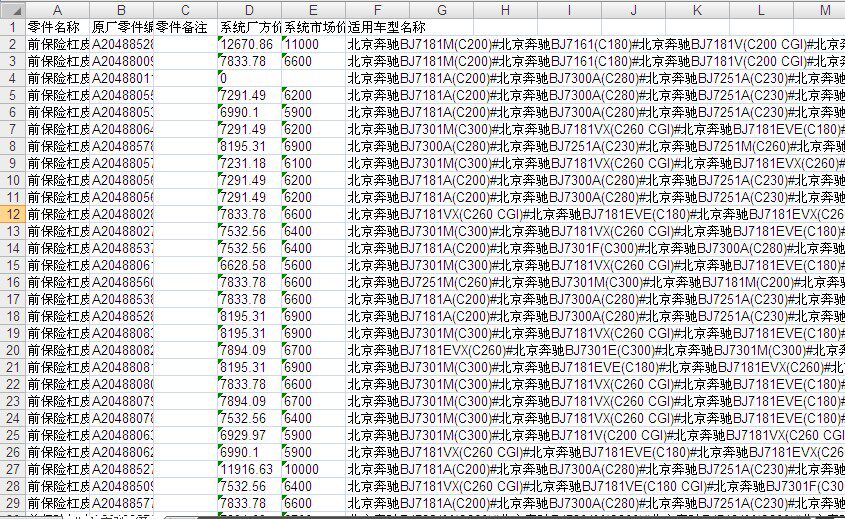This screenshot has height=519, width=845.
Task: Select cell with value 6628.58
Action: (250, 265)
